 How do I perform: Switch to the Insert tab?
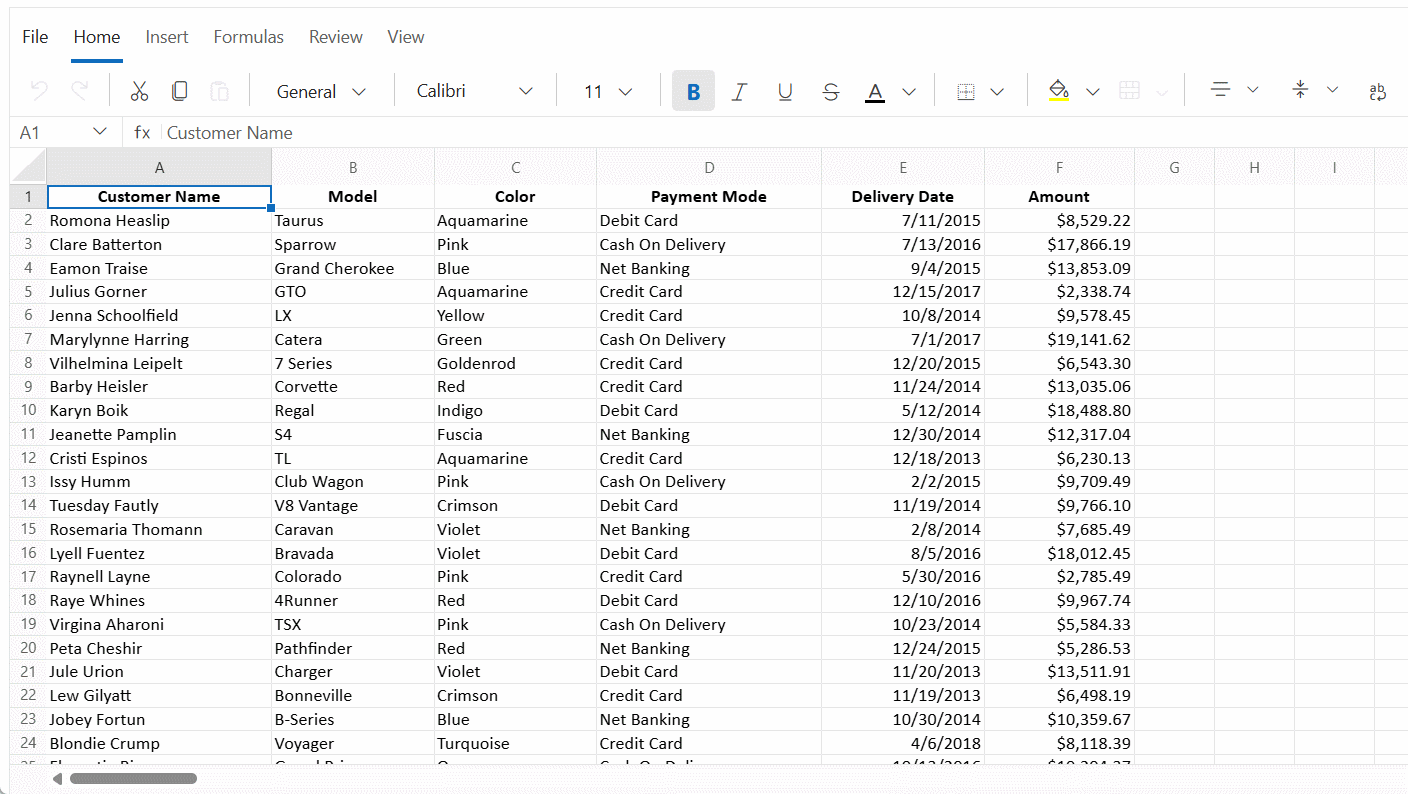point(167,37)
